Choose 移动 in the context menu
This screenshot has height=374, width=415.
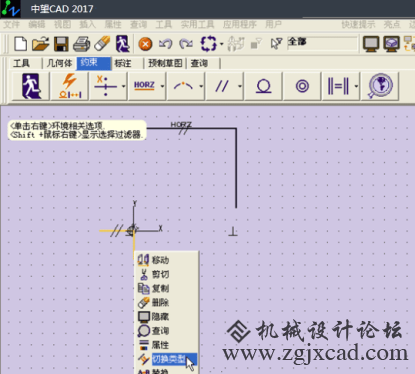pos(167,260)
